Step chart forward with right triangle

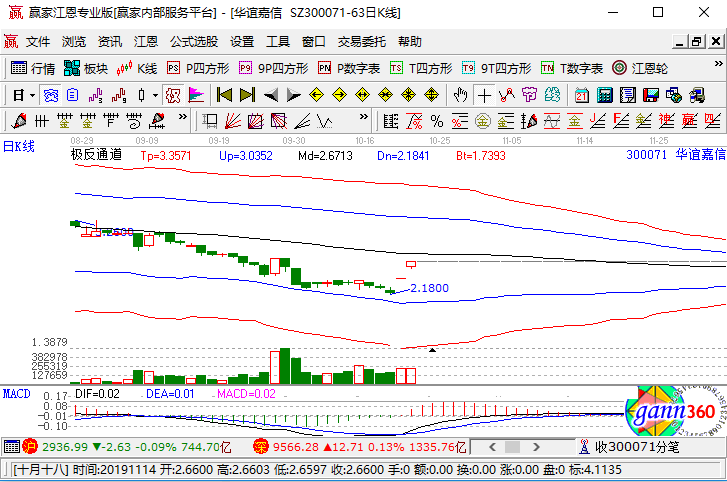293,95
